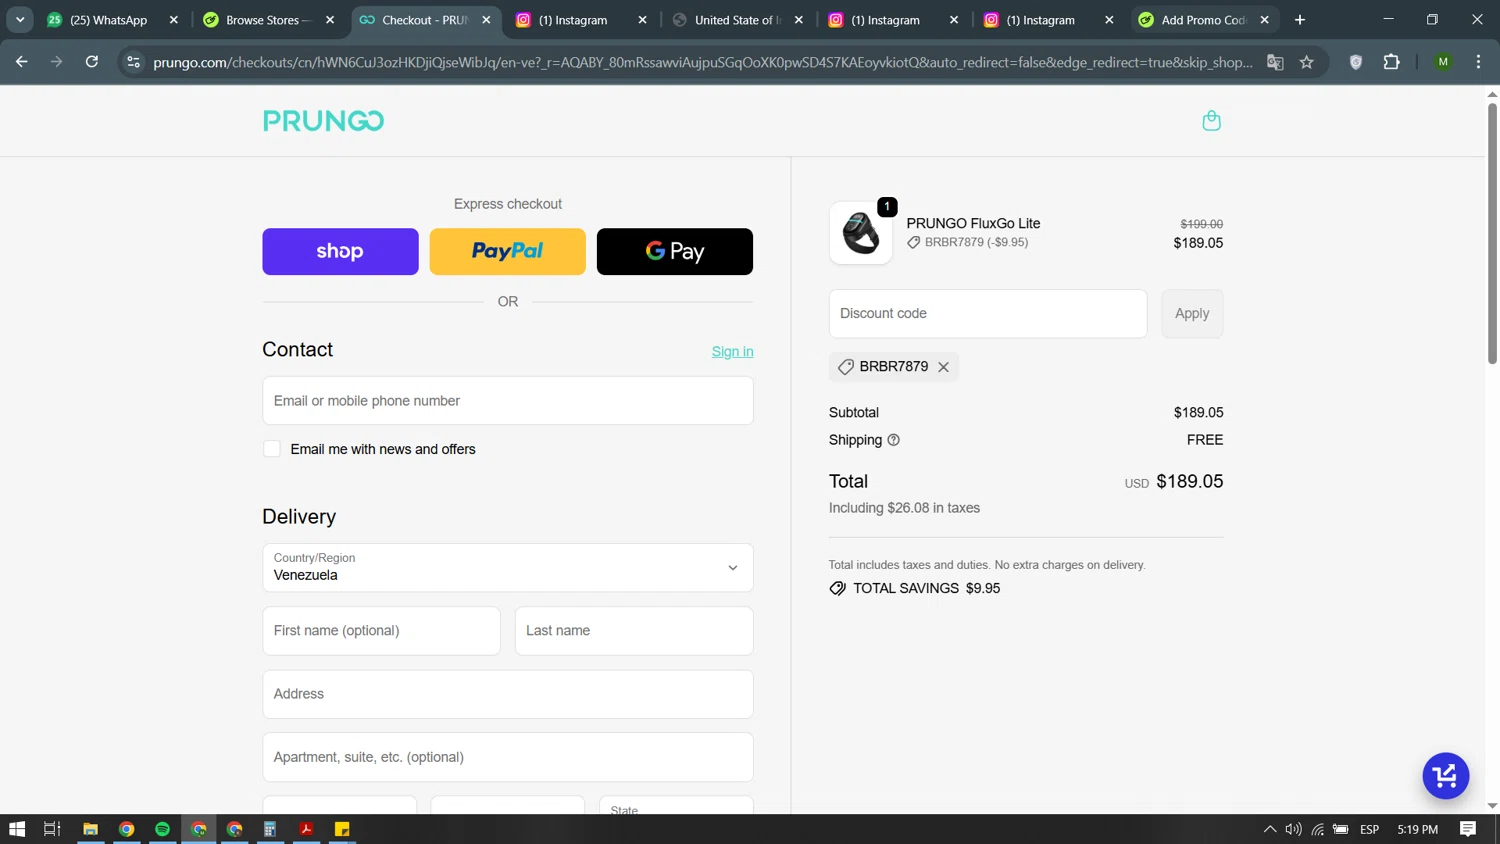Screen dimensions: 1500x844
Task: Open tab search dropdown arrow
Action: 20,20
